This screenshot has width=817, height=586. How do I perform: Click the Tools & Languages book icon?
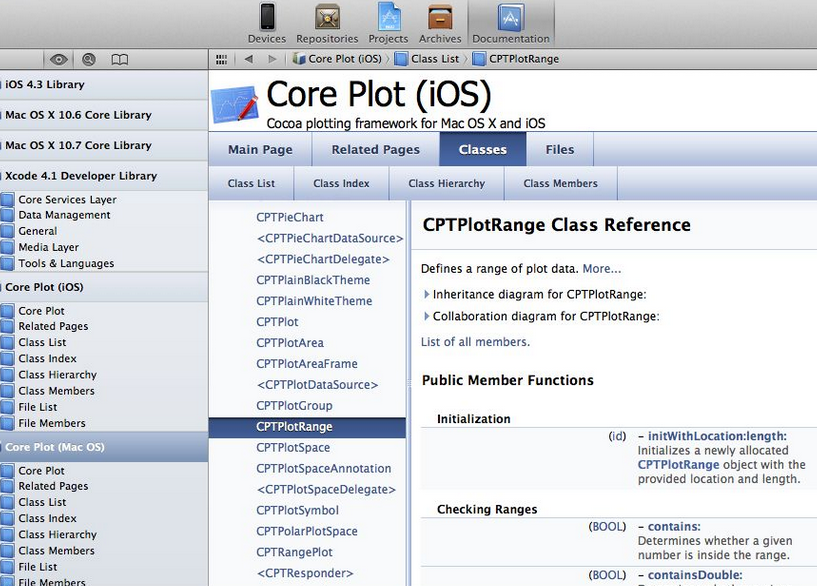pos(7,264)
